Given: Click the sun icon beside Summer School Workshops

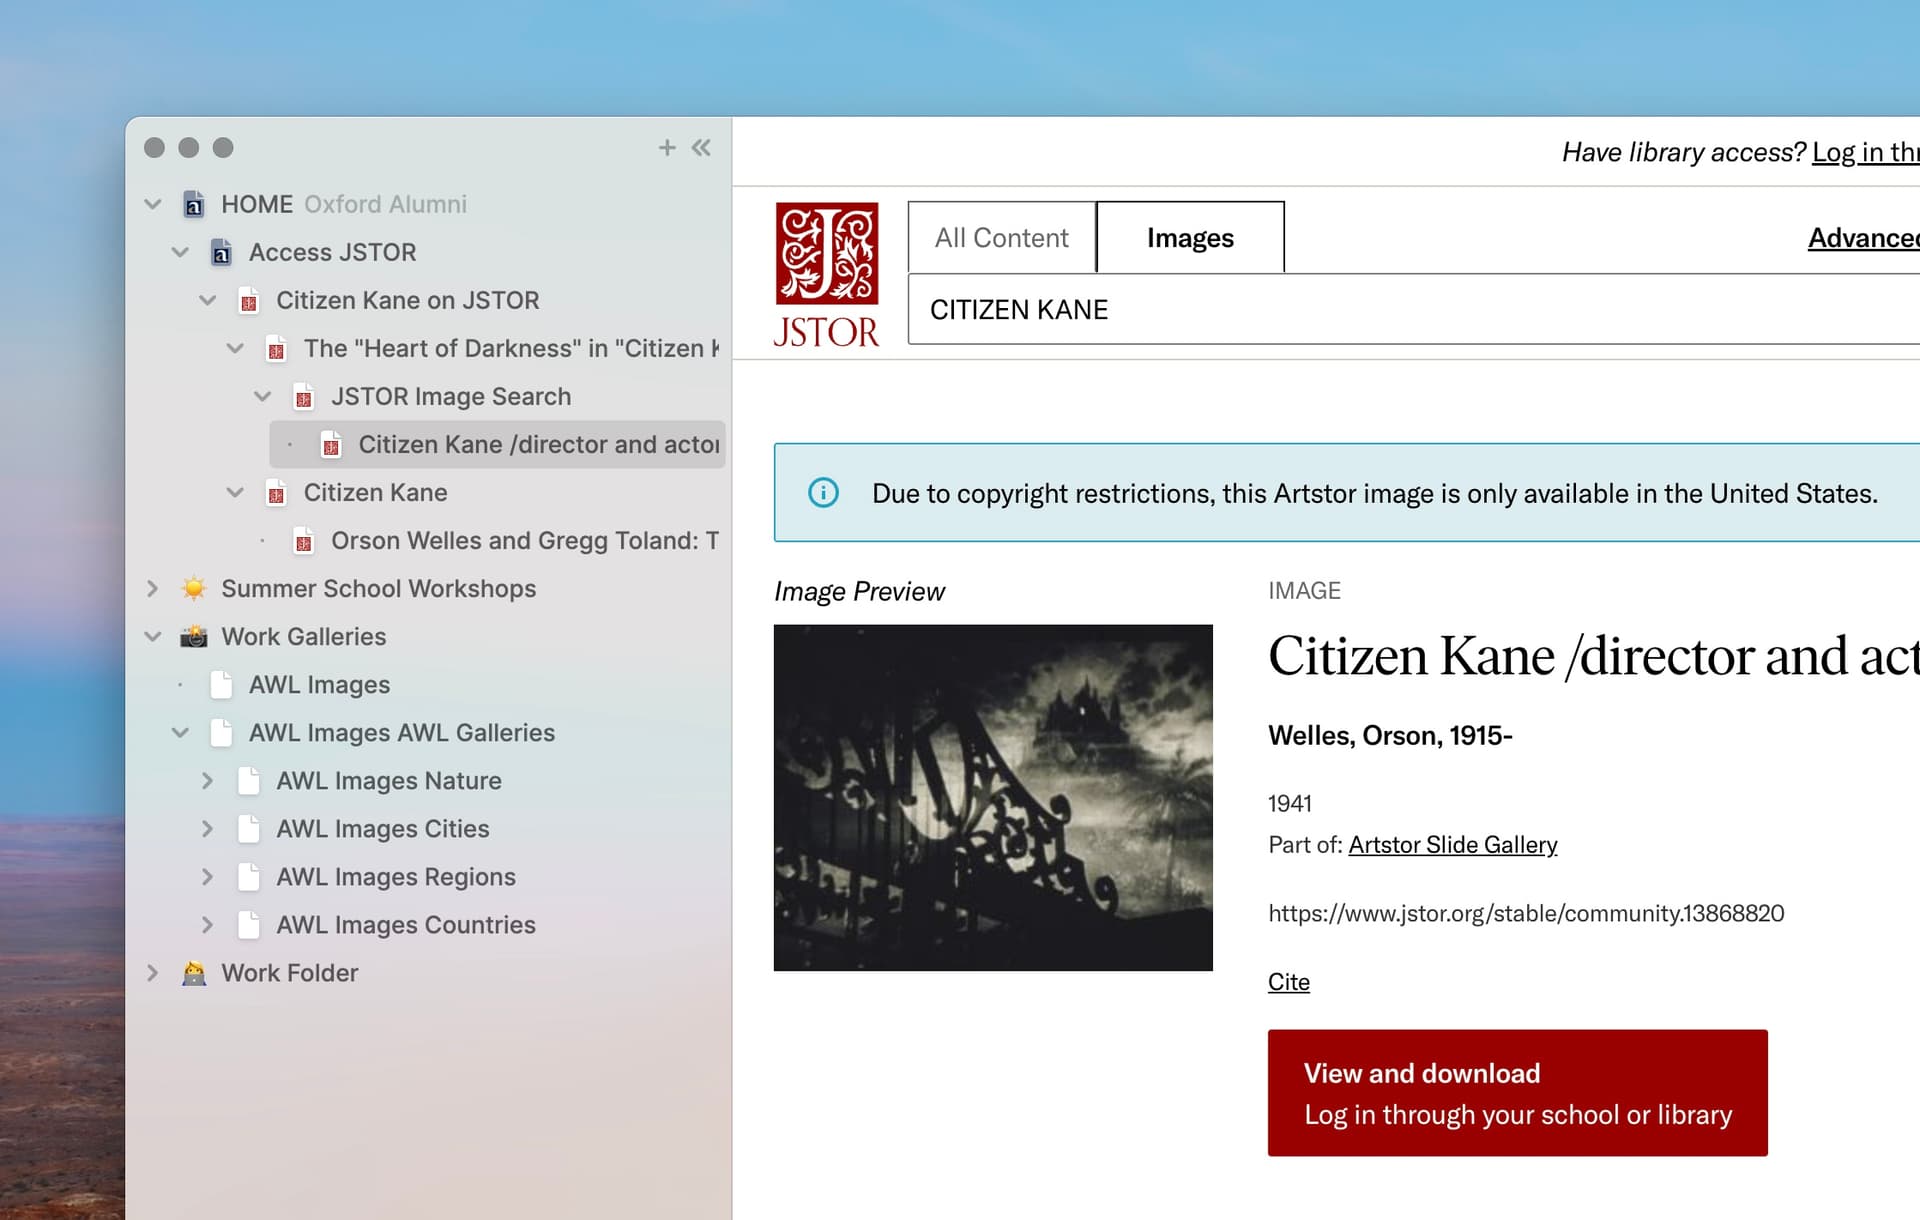Looking at the screenshot, I should pyautogui.click(x=193, y=588).
